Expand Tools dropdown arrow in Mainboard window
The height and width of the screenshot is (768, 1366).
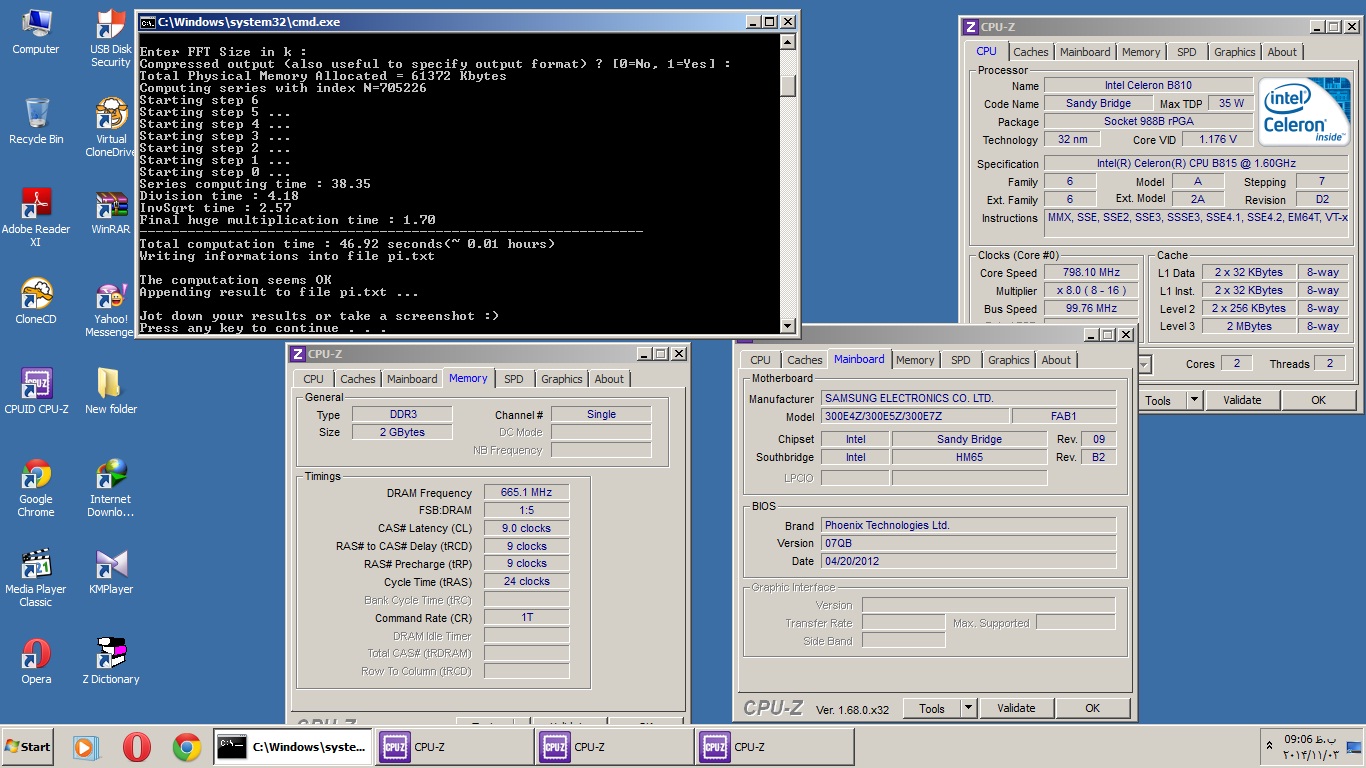pyautogui.click(x=968, y=708)
